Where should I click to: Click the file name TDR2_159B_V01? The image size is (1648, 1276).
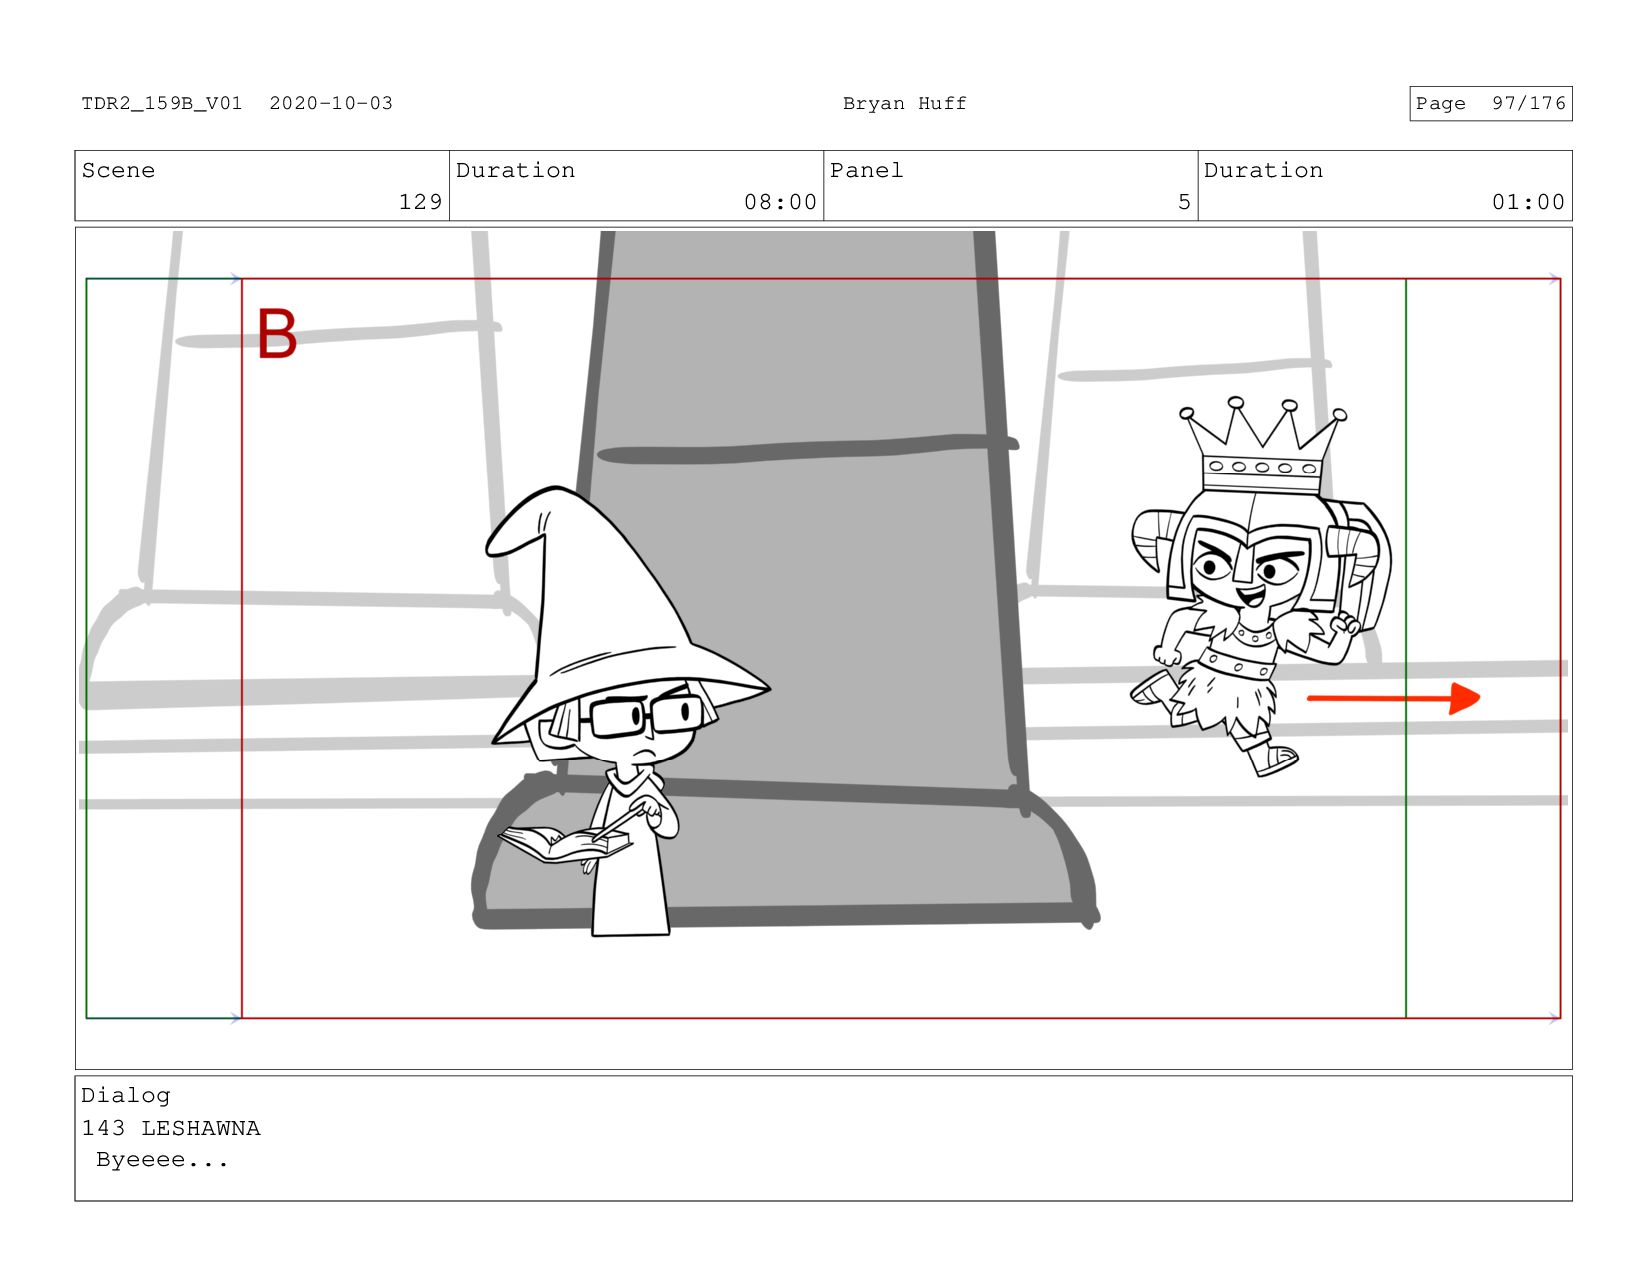[x=162, y=103]
